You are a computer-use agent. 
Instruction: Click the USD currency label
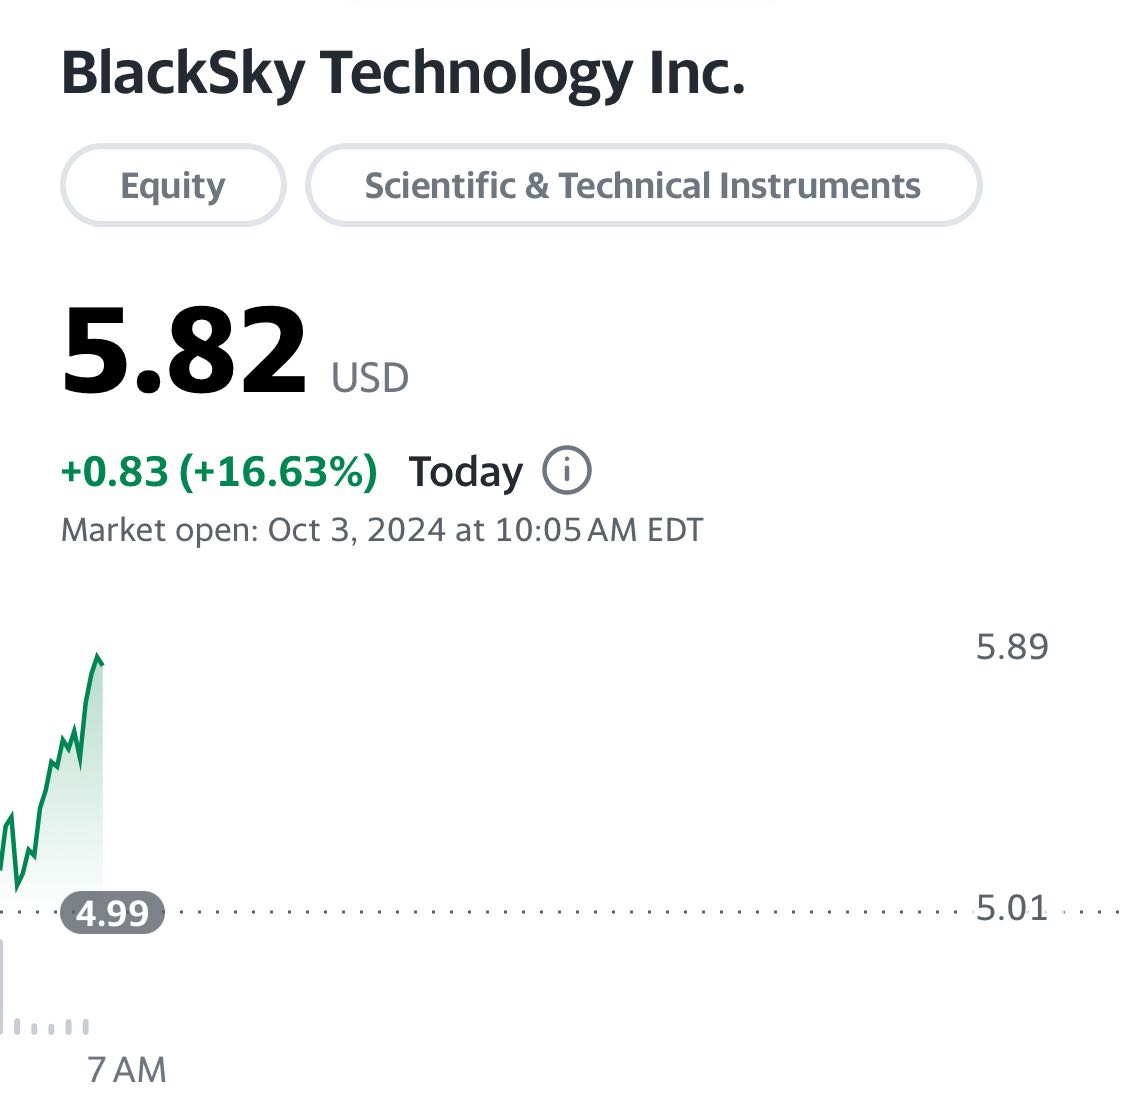(x=369, y=378)
